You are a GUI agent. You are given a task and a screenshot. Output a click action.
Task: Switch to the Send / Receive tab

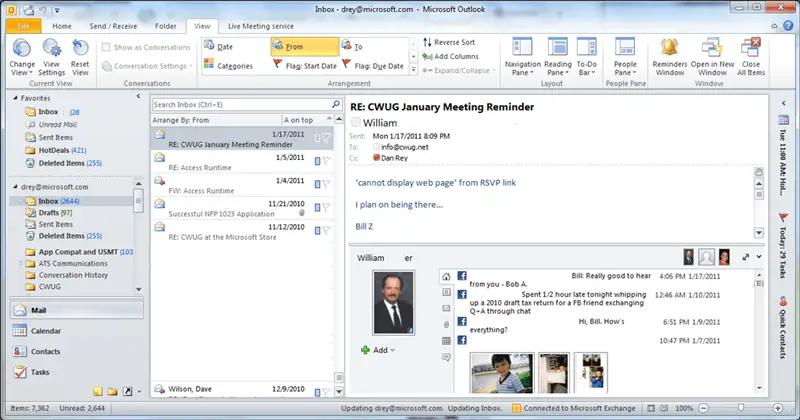[x=113, y=26]
